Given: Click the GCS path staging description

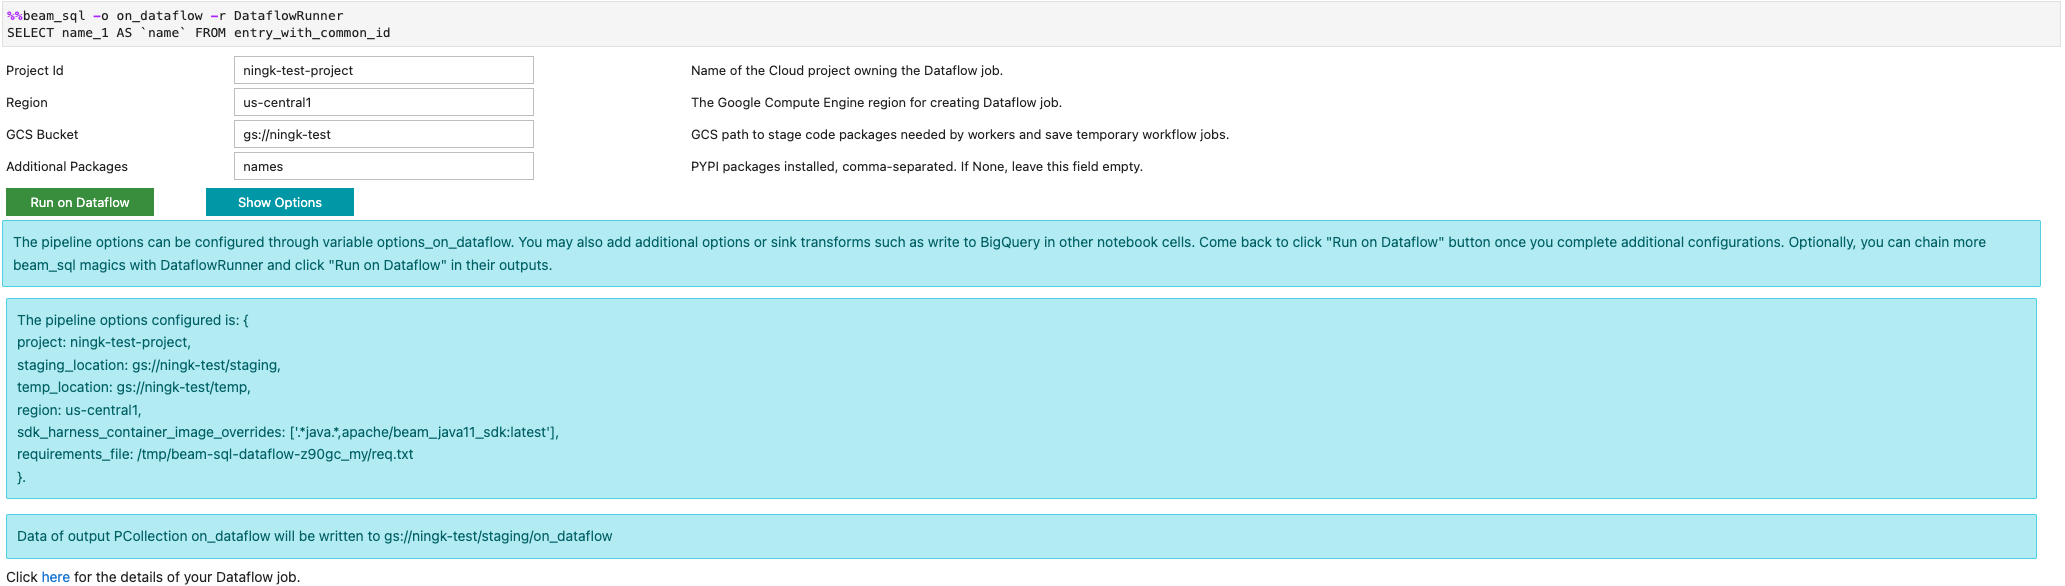Looking at the screenshot, I should coord(959,135).
